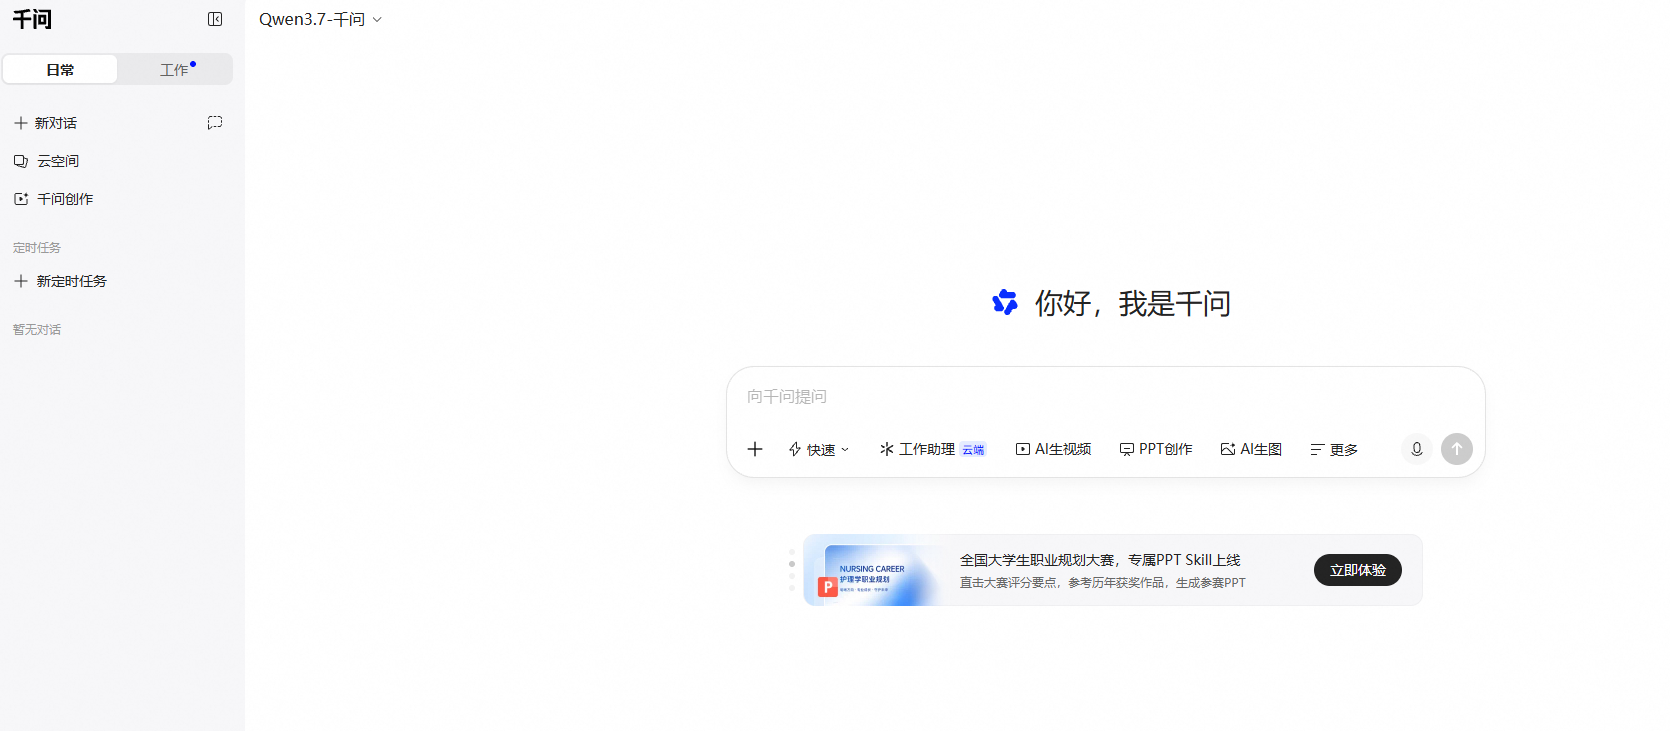Open the 快速 mode dropdown
The image size is (1670, 731).
[819, 449]
